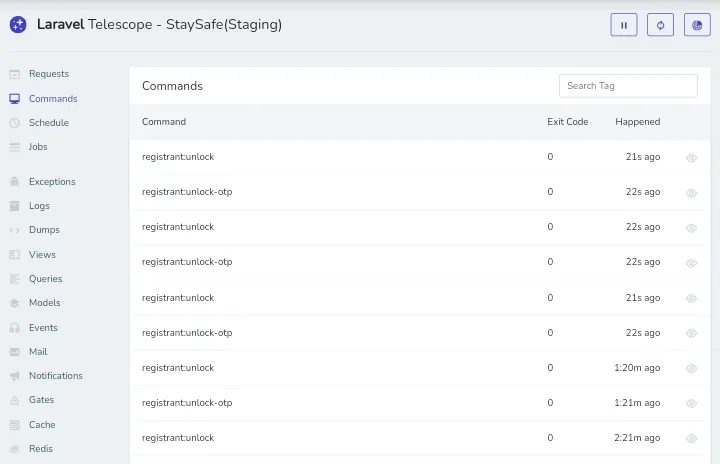Click the Mail envelope icon
Viewport: 720px width, 464px height.
15,352
